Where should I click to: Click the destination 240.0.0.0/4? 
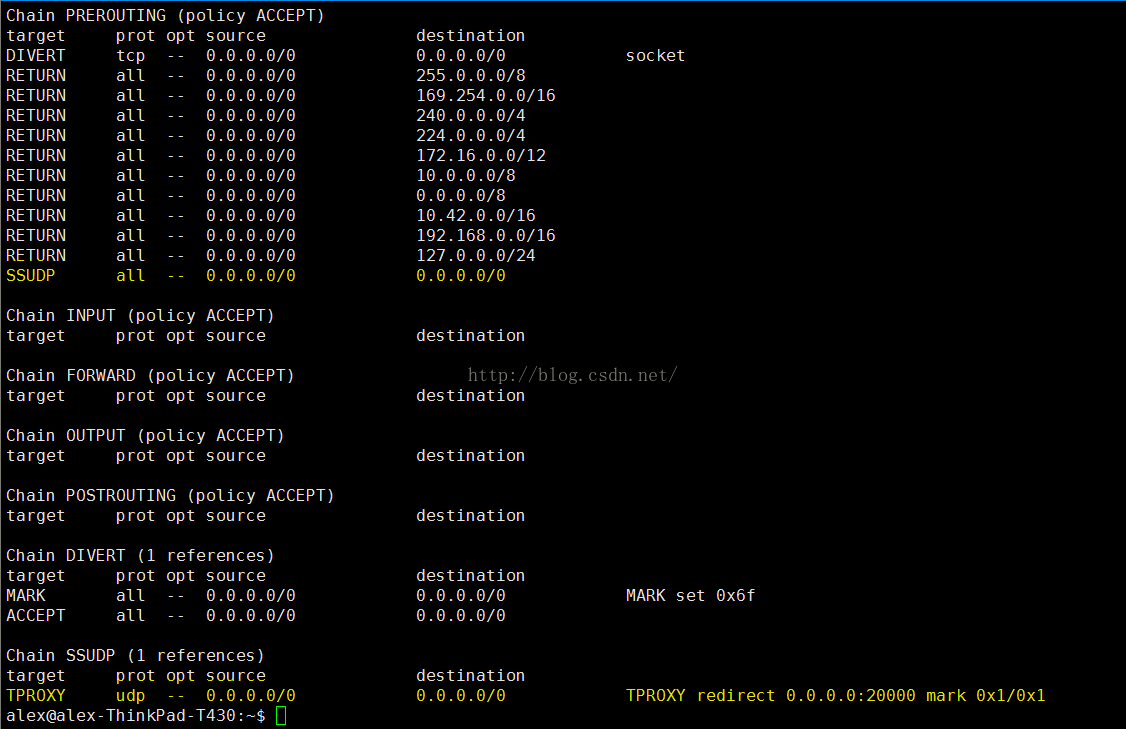coord(470,116)
